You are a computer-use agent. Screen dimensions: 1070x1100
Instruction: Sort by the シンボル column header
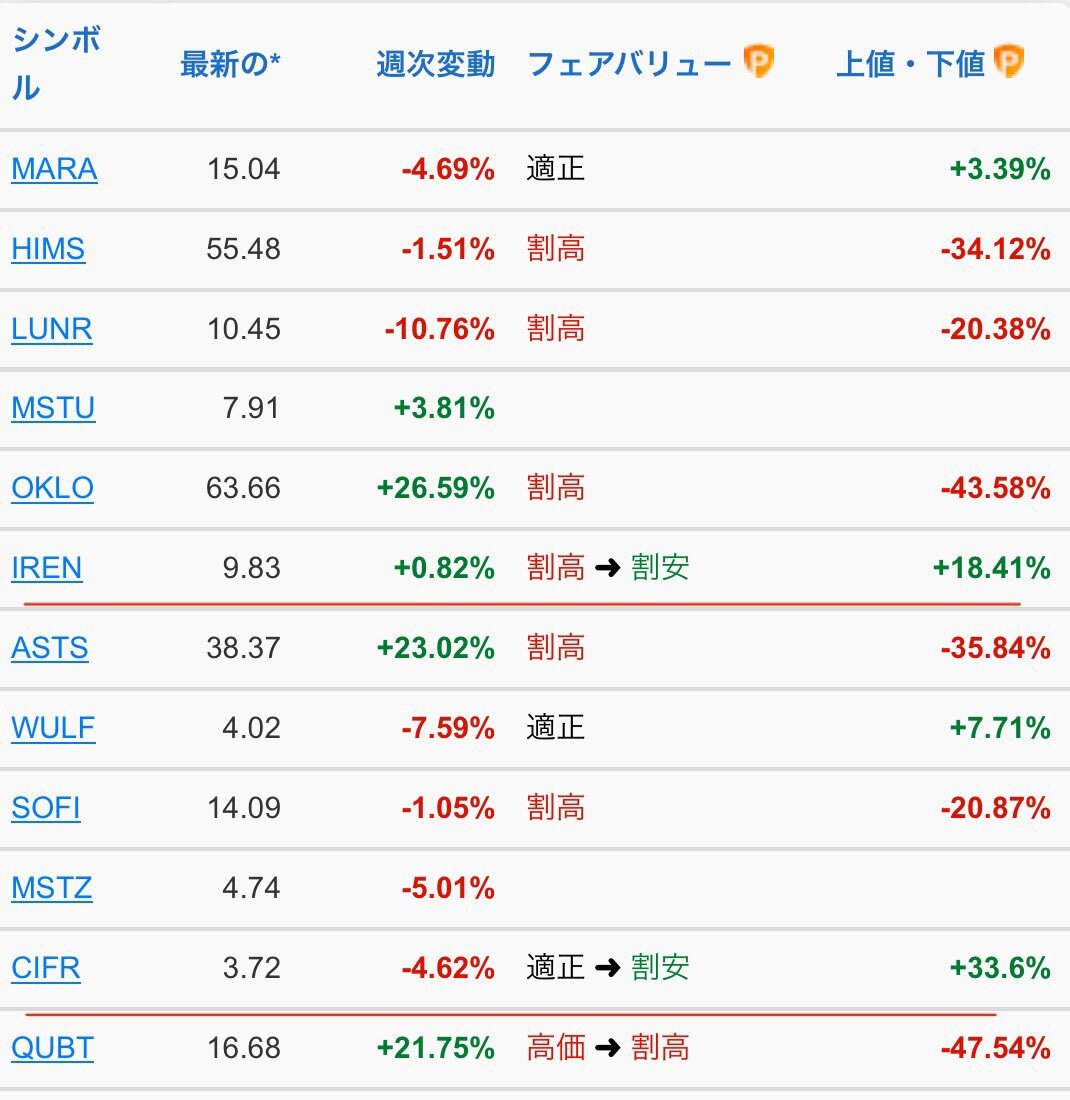coord(56,63)
